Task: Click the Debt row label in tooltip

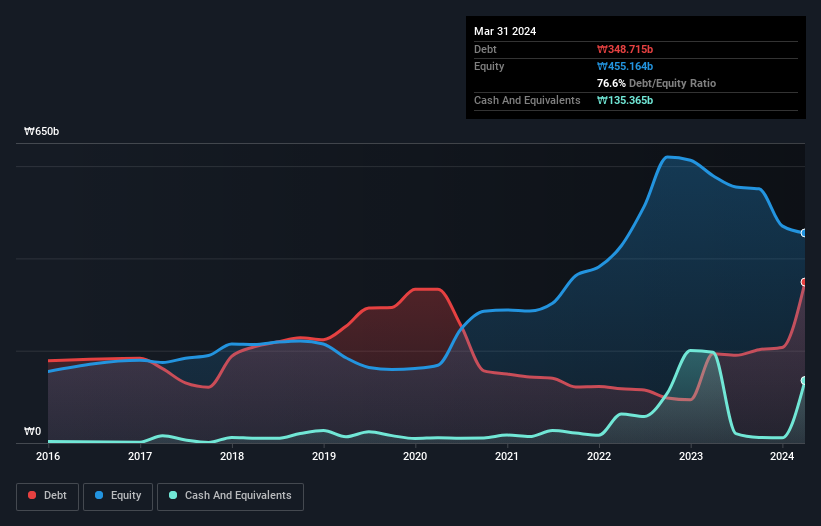Action: coord(485,49)
